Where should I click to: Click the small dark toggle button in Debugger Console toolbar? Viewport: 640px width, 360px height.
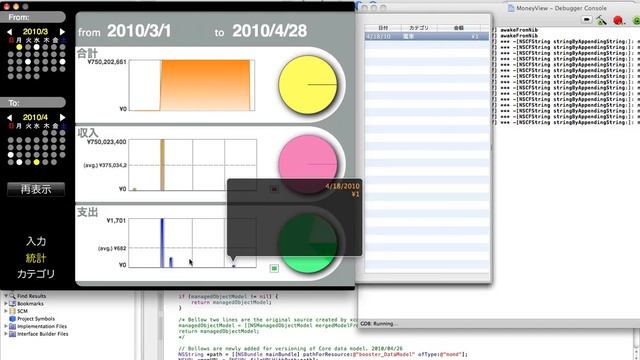(586, 19)
